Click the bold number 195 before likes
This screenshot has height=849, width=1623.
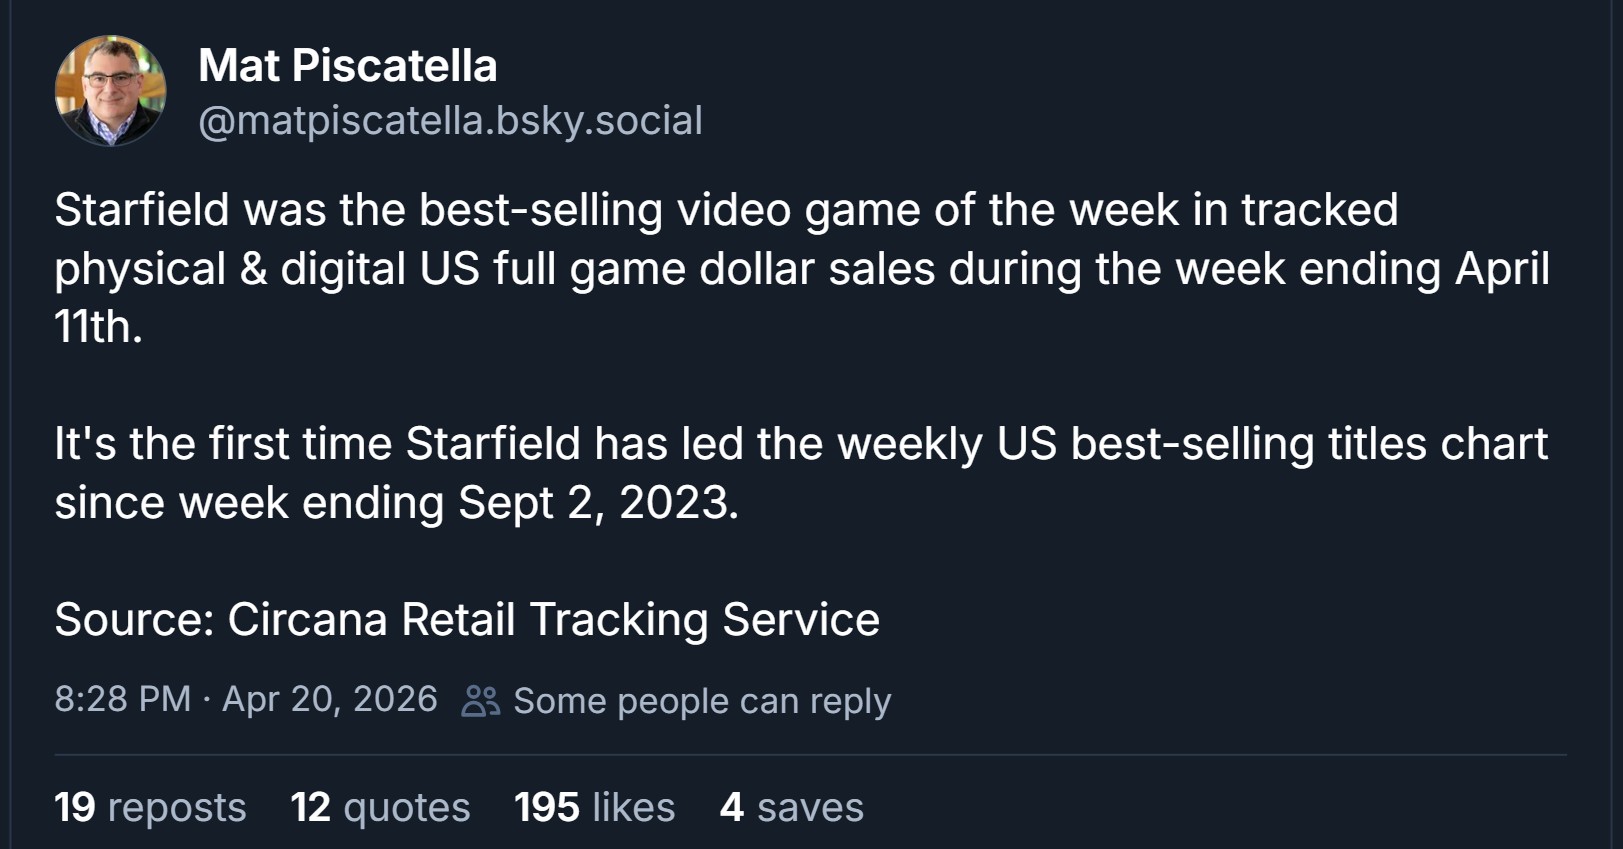[546, 807]
